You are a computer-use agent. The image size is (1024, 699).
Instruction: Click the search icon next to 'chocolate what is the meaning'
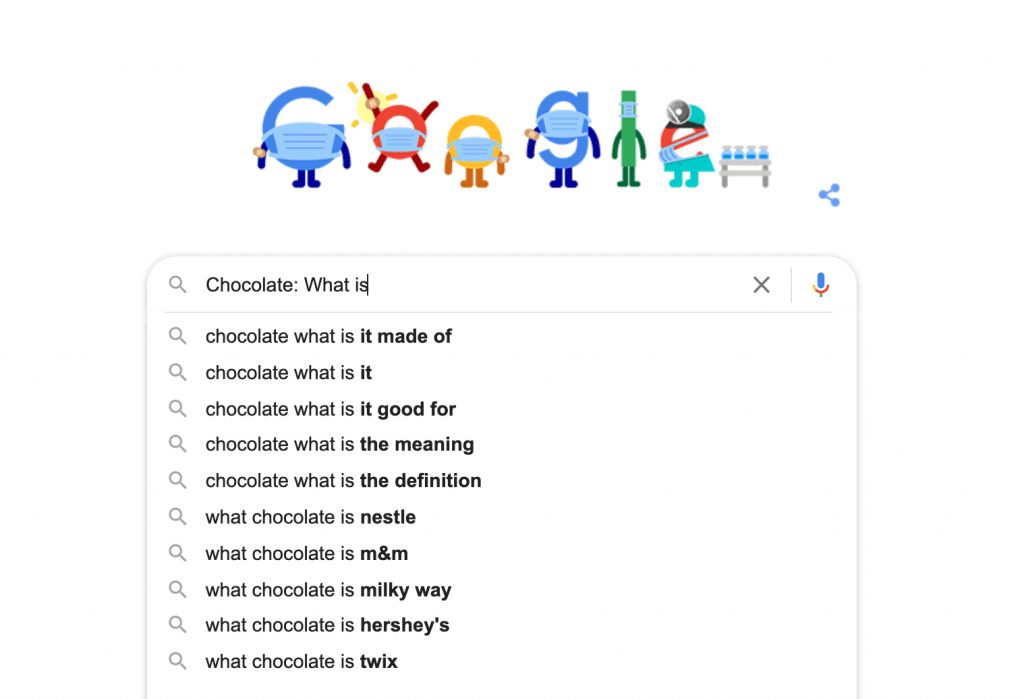click(178, 444)
